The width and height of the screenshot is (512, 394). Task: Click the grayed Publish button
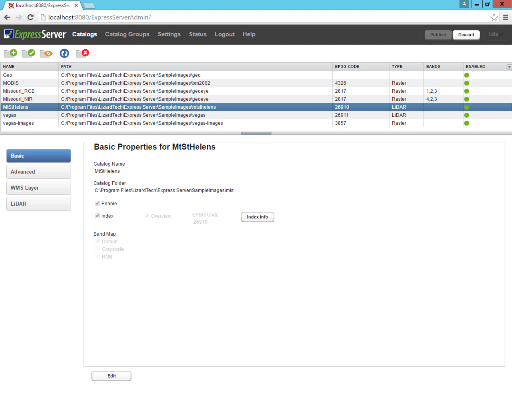tap(438, 35)
